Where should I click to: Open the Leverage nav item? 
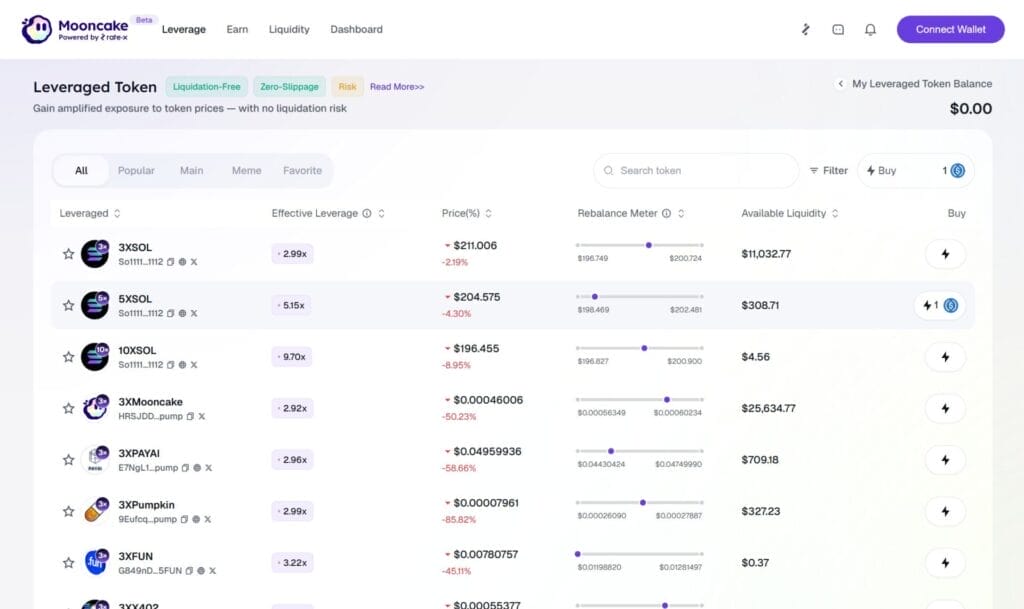click(x=184, y=29)
